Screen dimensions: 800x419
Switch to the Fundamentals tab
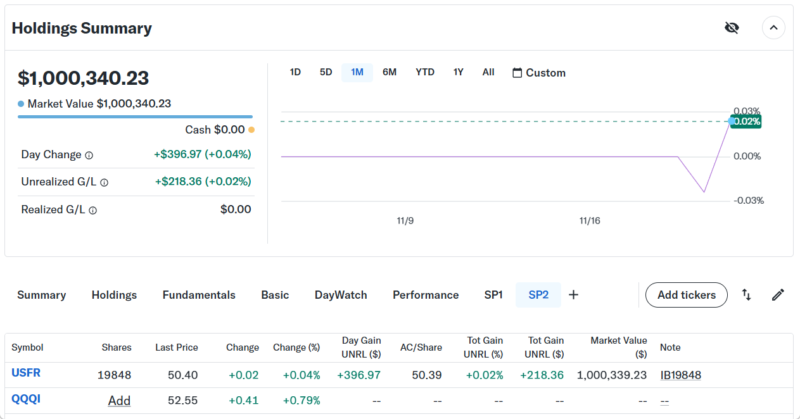click(199, 295)
